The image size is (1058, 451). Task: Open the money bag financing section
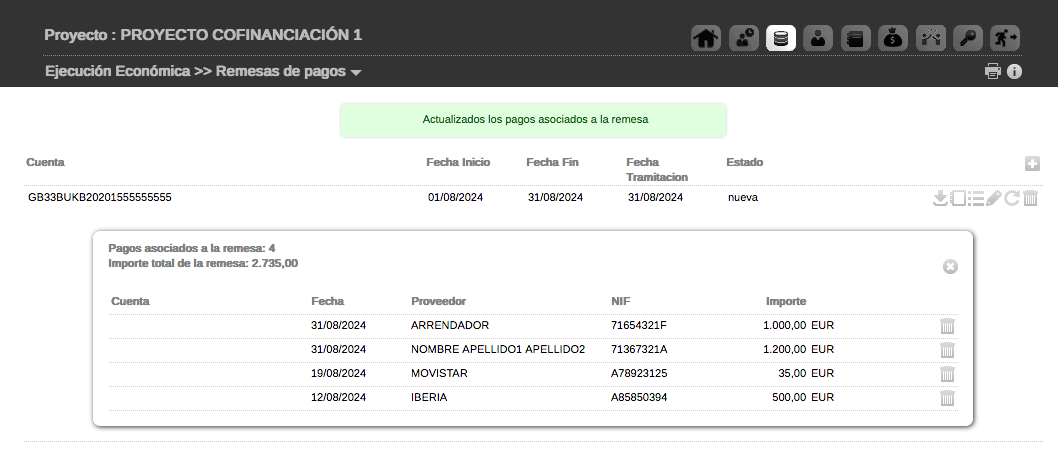click(x=893, y=38)
